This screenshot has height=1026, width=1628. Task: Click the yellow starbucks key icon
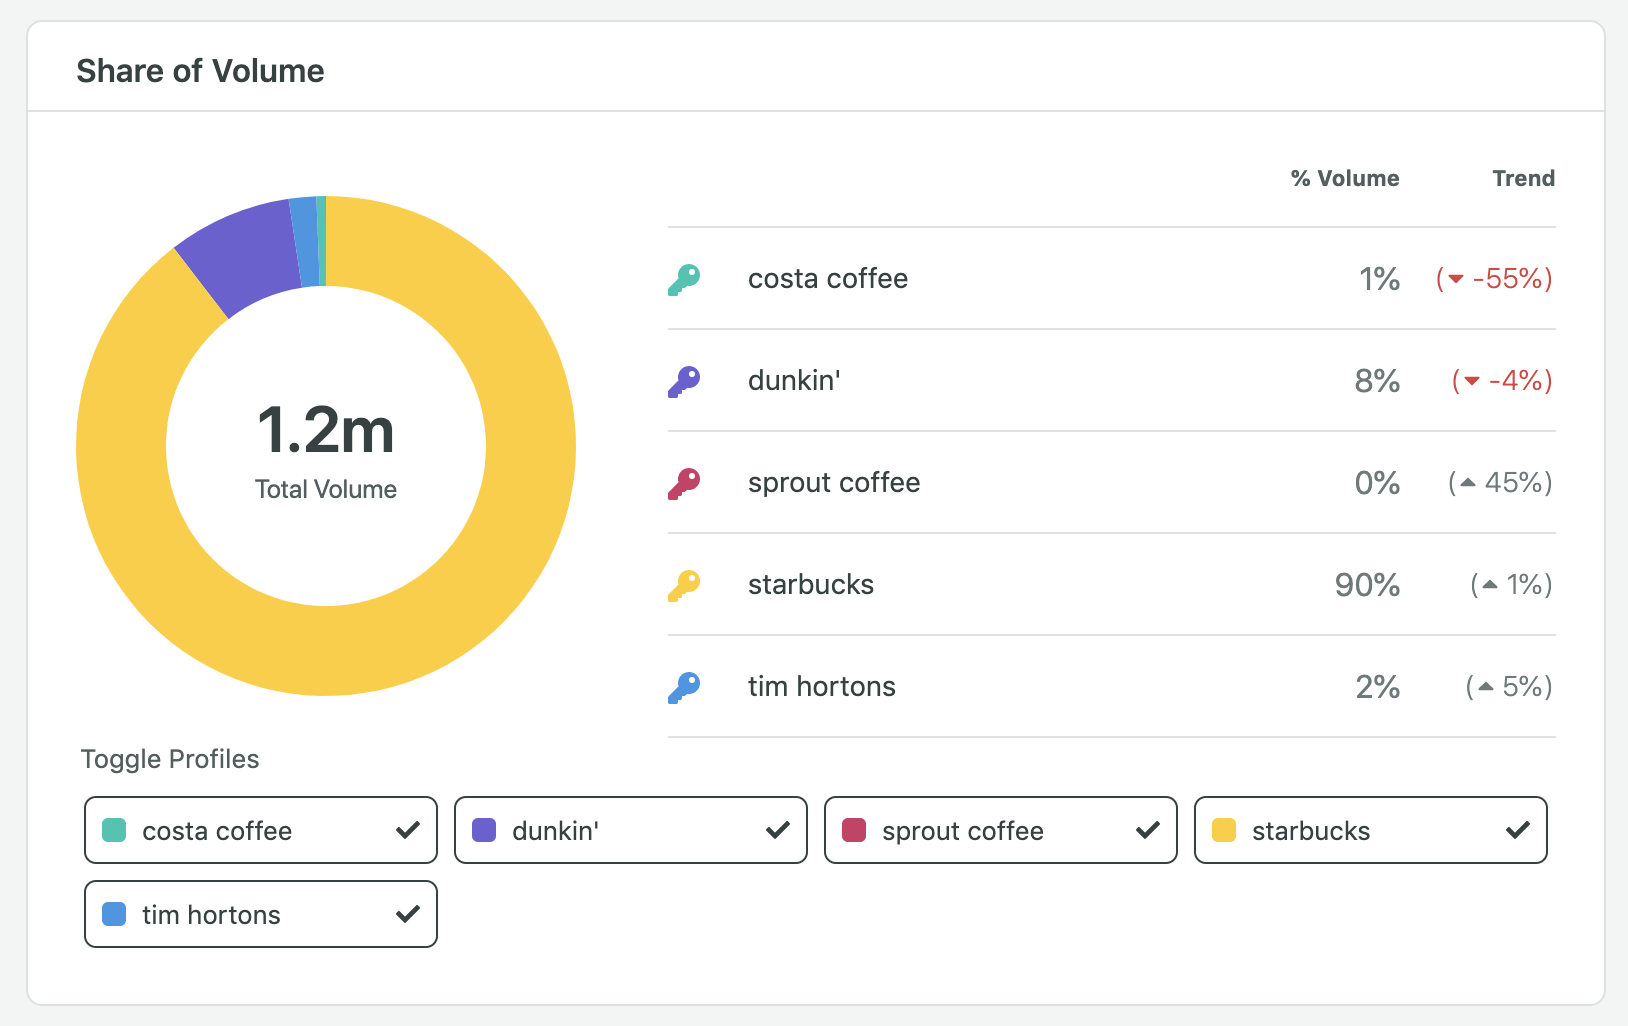click(x=684, y=586)
